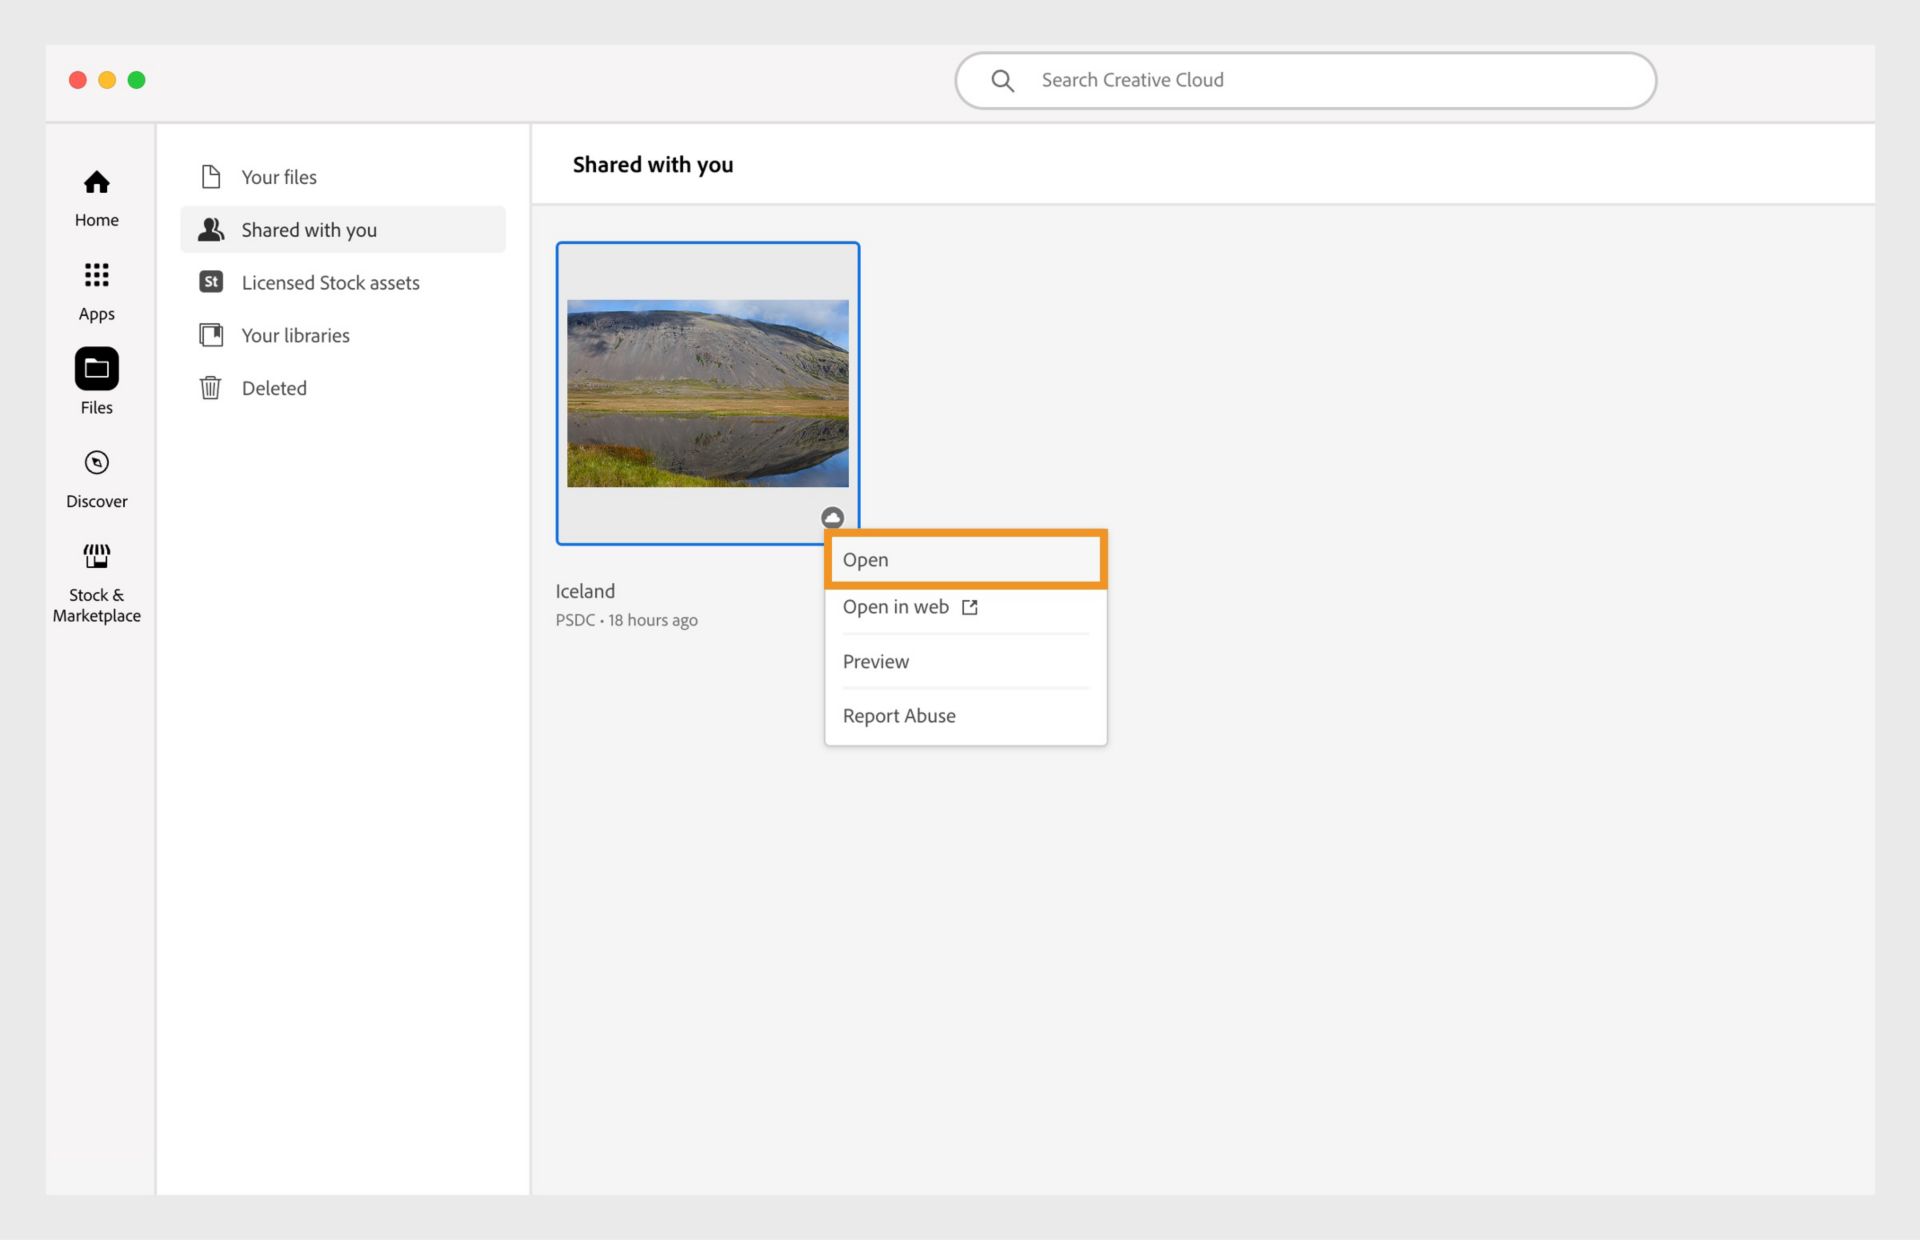This screenshot has height=1240, width=1920.
Task: Click the Iceland file thumbnail
Action: point(707,393)
